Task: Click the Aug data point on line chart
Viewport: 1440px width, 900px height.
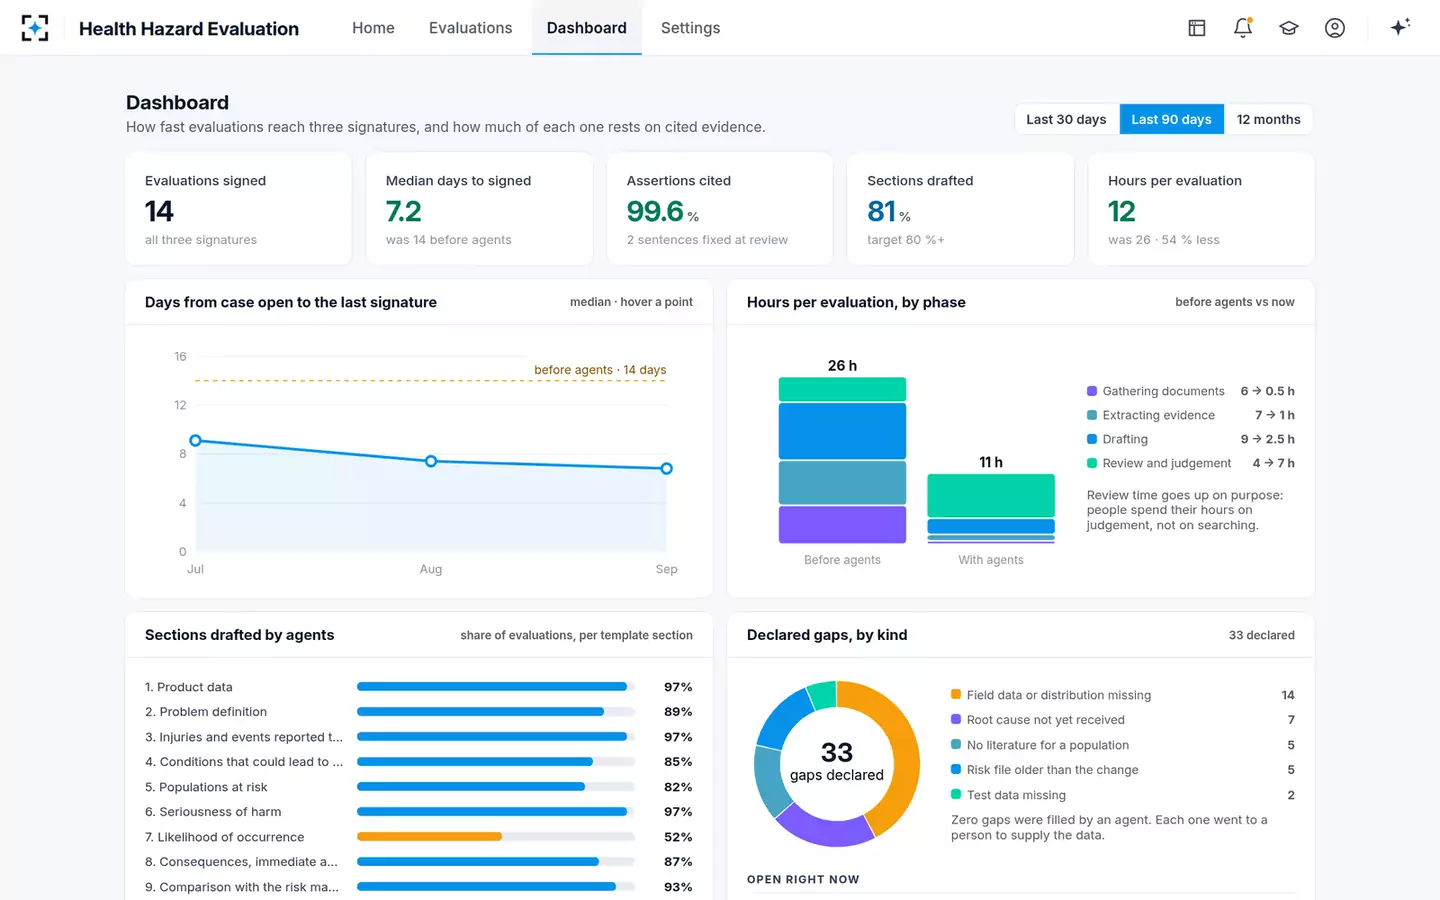Action: pos(431,461)
